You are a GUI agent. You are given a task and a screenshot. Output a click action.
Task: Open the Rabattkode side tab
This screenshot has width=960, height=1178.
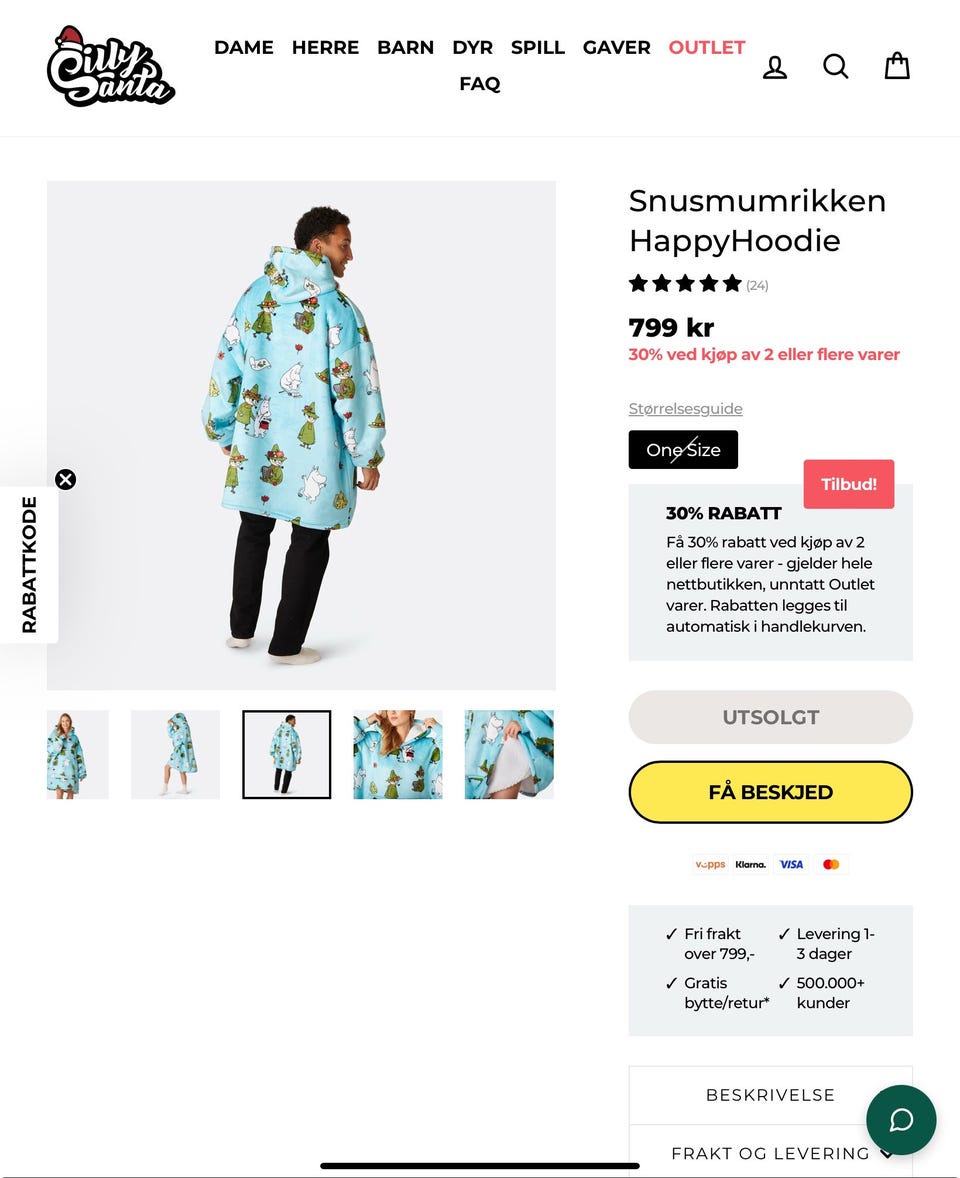(29, 565)
